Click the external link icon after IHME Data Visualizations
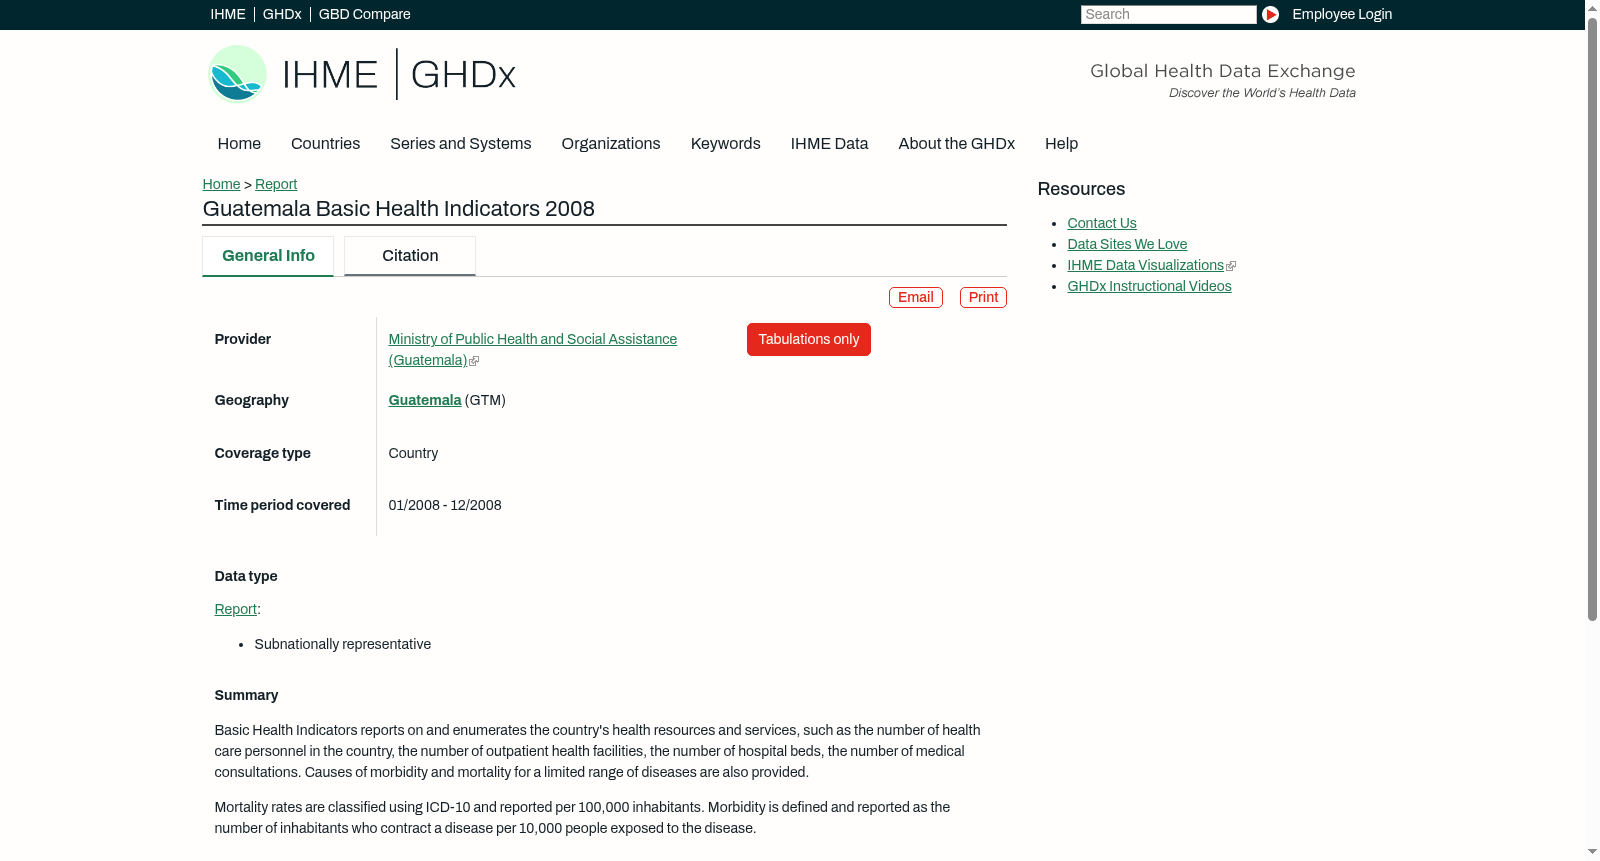Viewport: 1600px width, 861px height. [x=1231, y=266]
